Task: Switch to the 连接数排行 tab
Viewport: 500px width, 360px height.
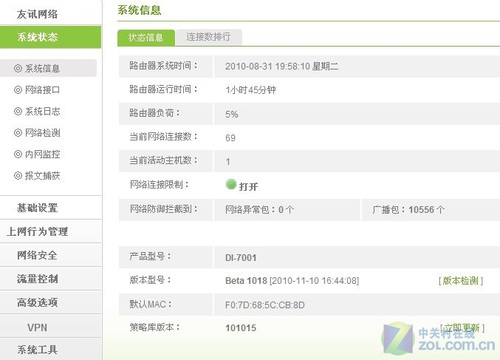Action: coord(209,37)
